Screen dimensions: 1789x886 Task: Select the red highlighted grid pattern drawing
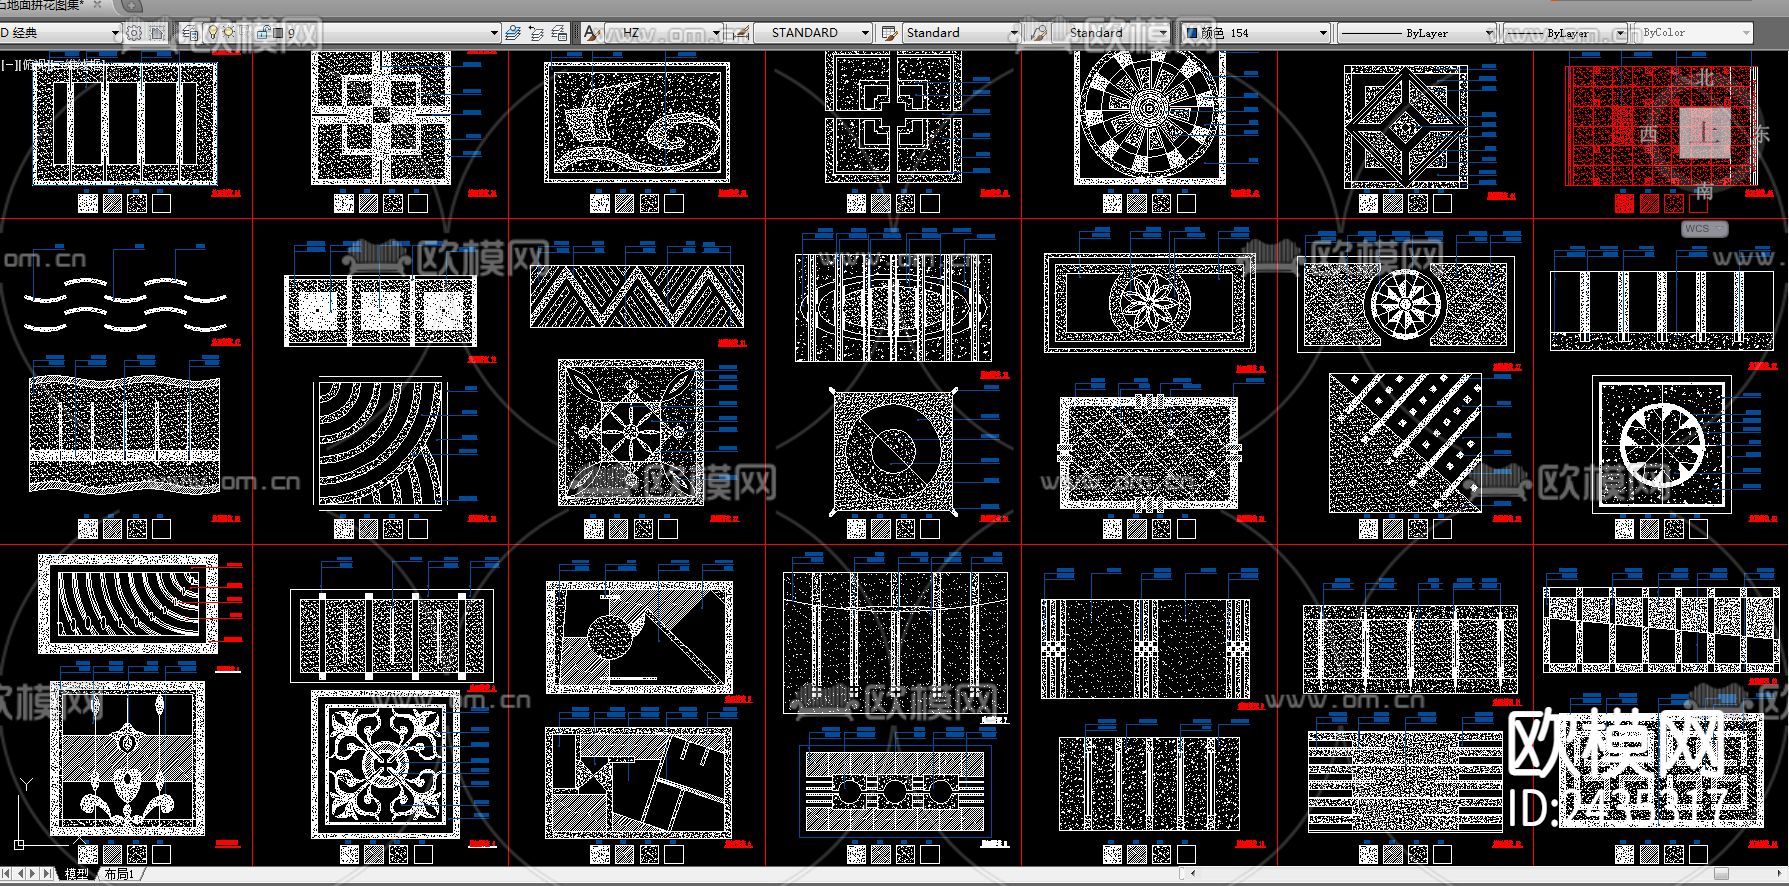point(1660,125)
